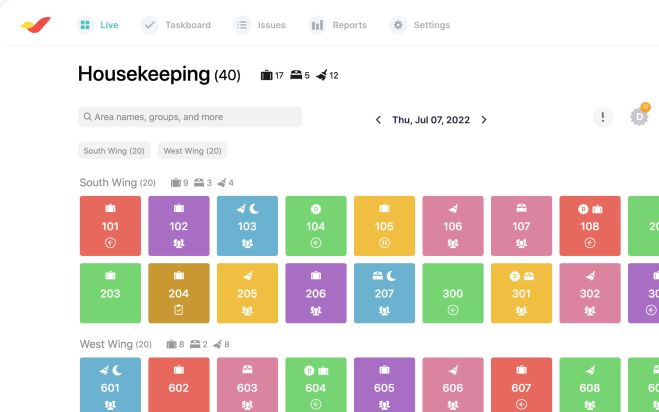
Task: Open date picker on Thu, Jul 07, 2022
Action: 431,120
